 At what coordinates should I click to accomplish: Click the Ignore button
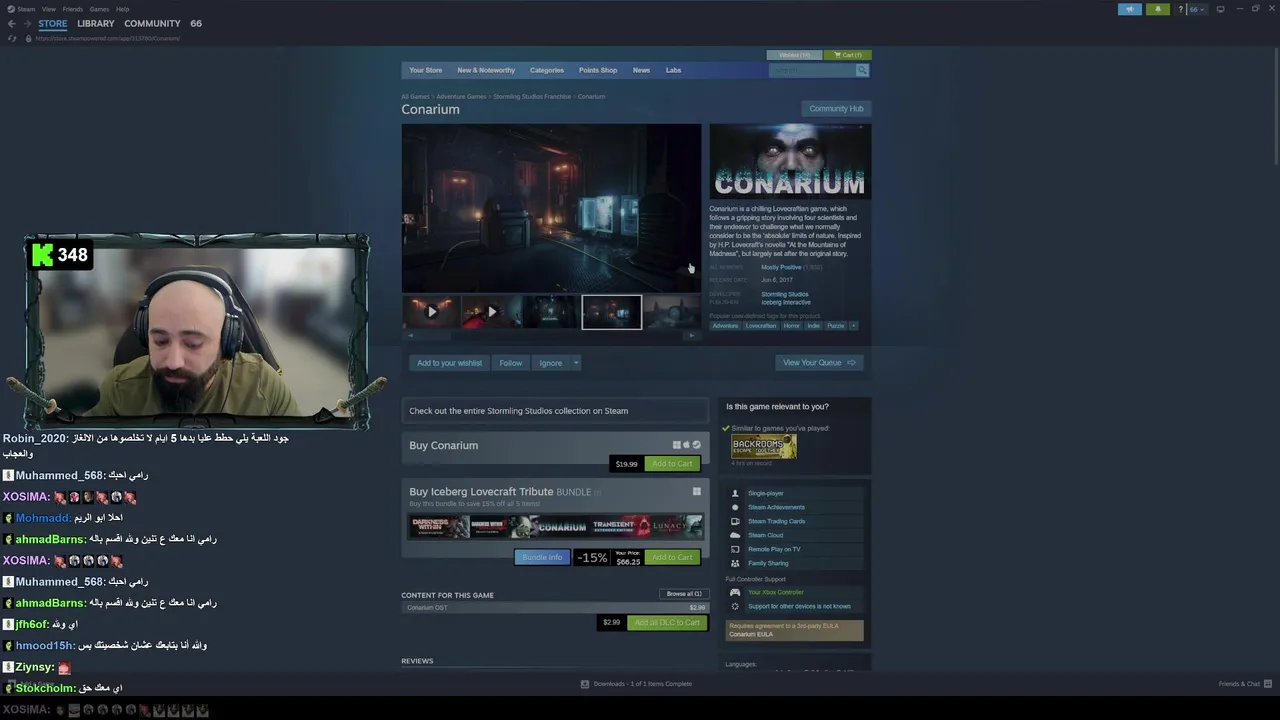tap(551, 363)
